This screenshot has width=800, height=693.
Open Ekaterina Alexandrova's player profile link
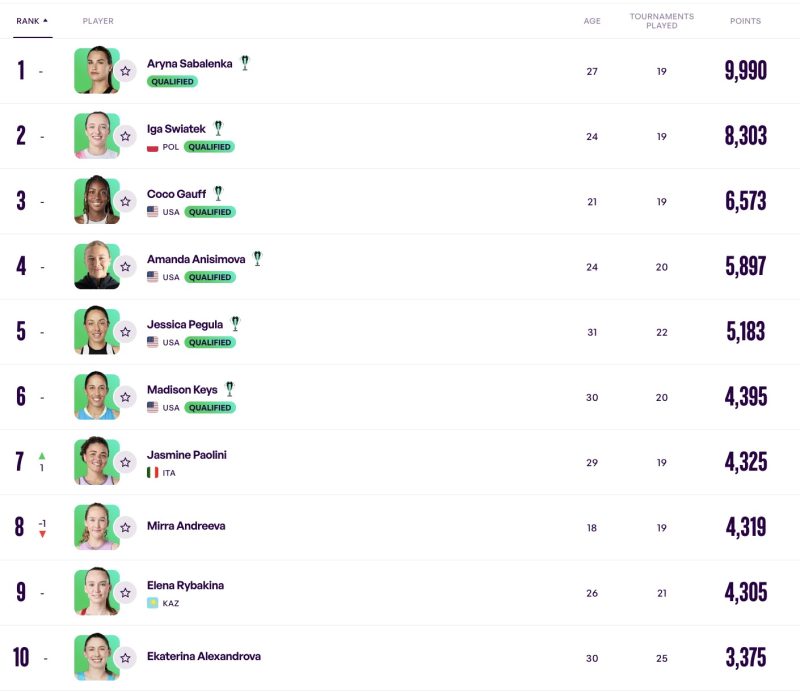204,657
